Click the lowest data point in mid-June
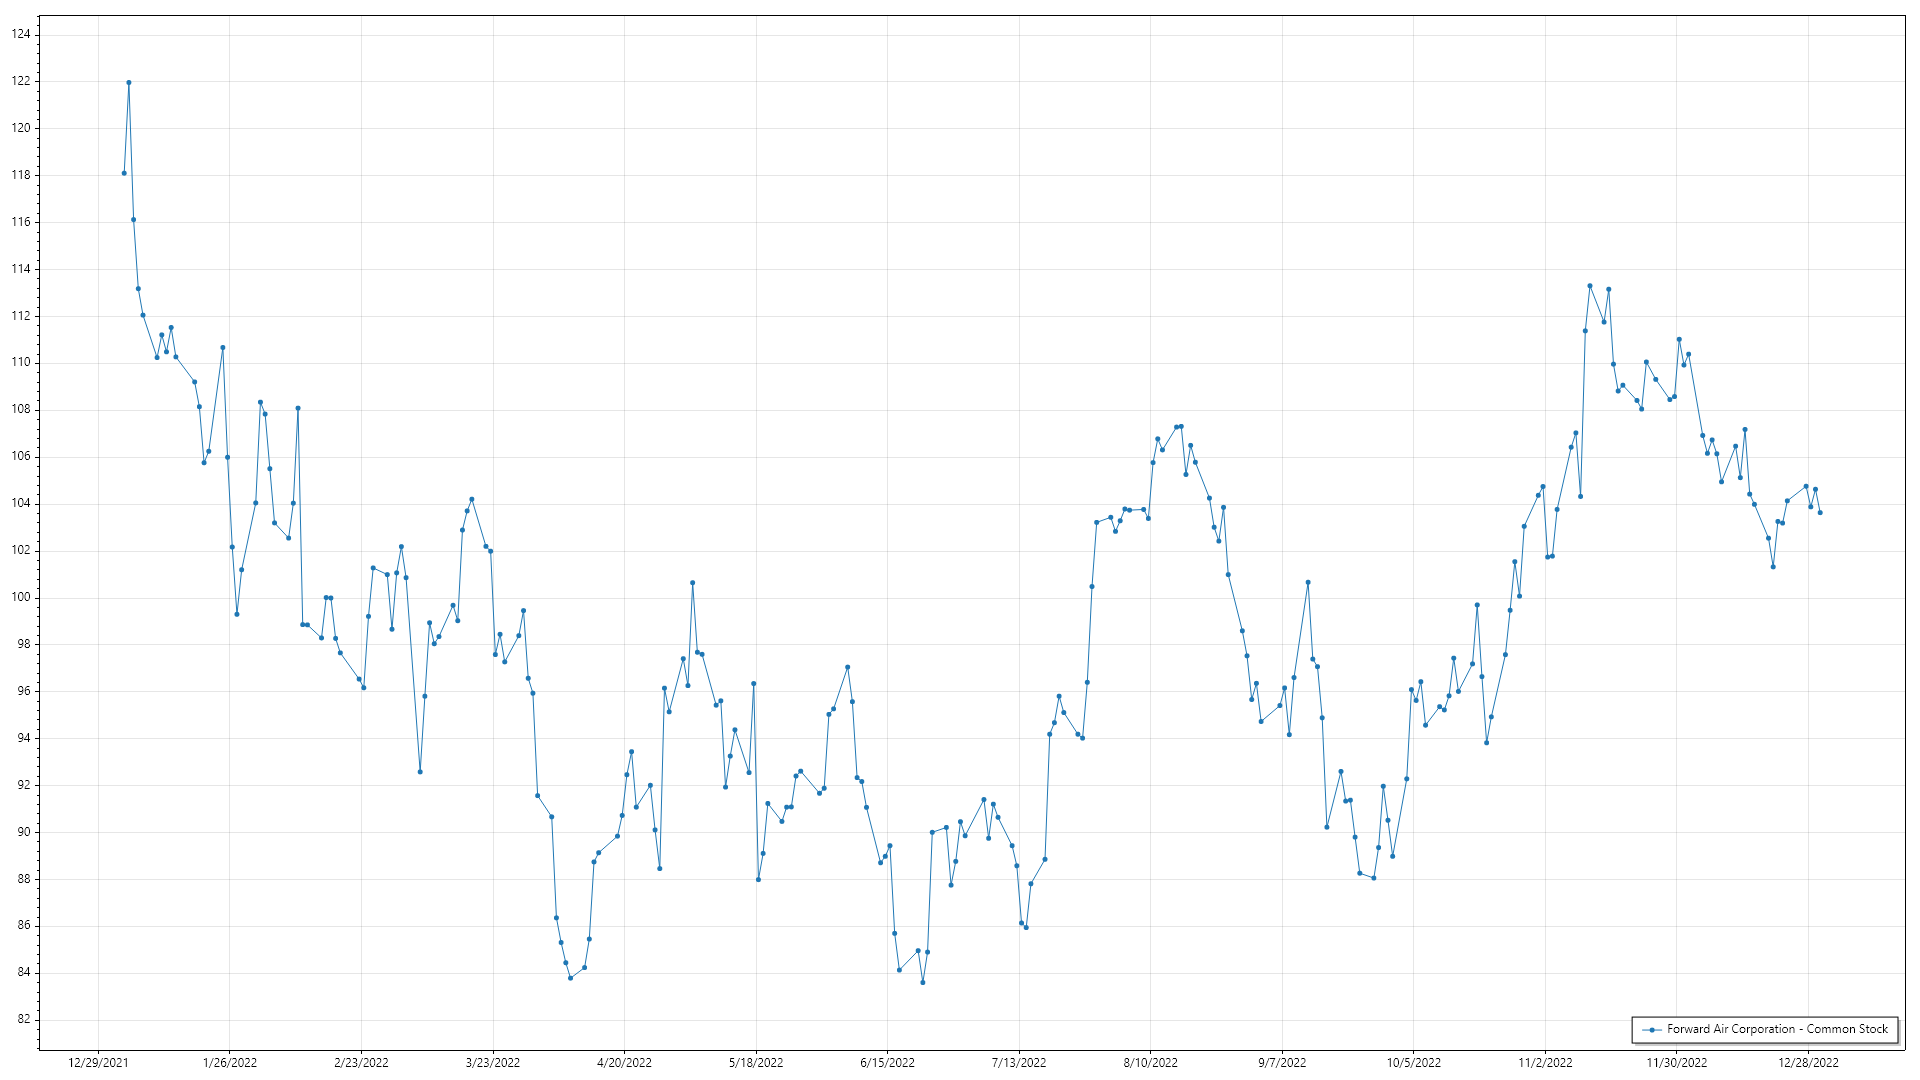Viewport: 1920px width, 1080px height. point(923,982)
